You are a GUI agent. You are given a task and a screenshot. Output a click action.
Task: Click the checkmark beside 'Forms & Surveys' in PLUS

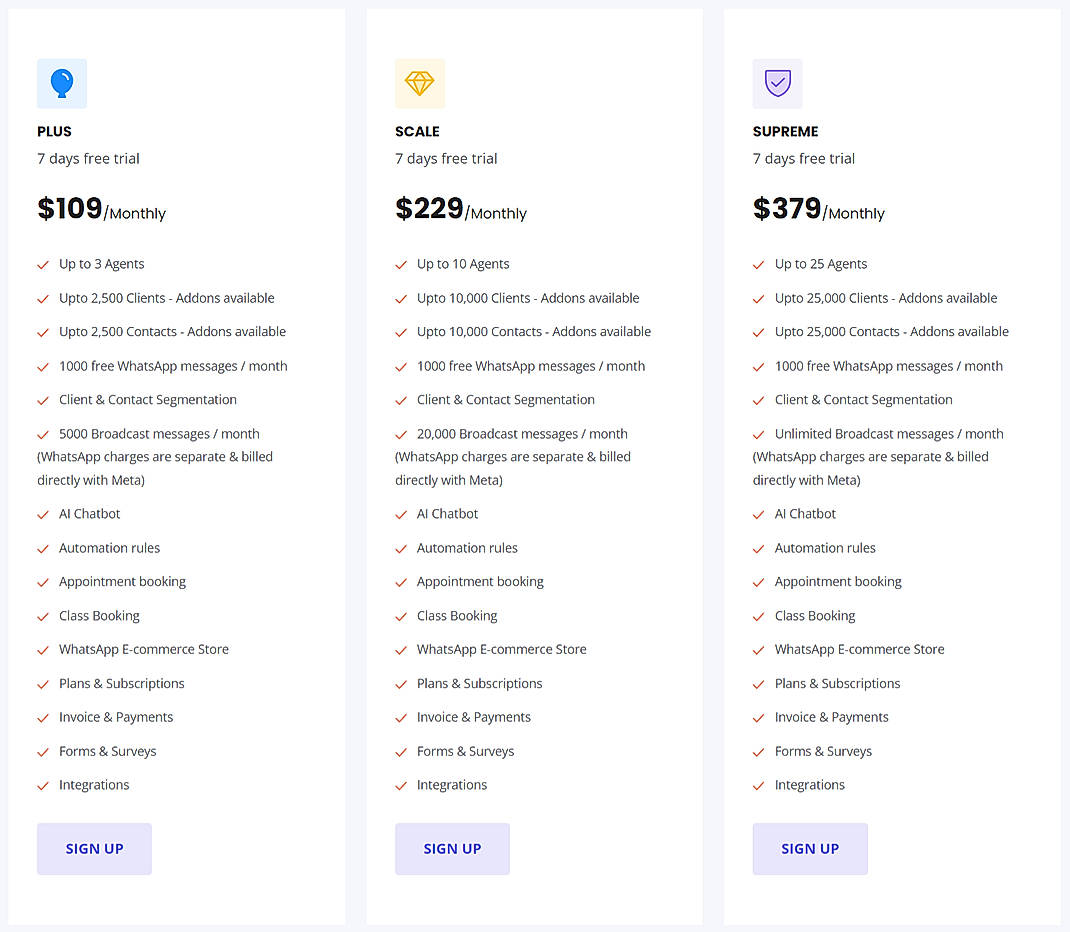[x=42, y=751]
